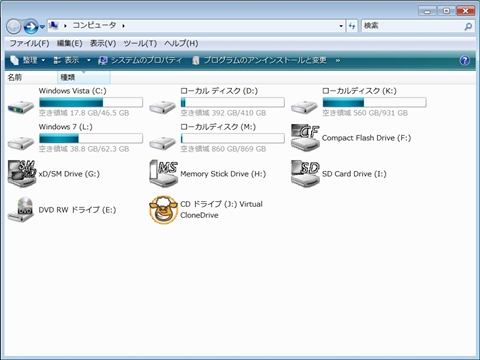Open the 表示 views dropdown arrow
Screen dimensions: 480x360
click(89, 60)
